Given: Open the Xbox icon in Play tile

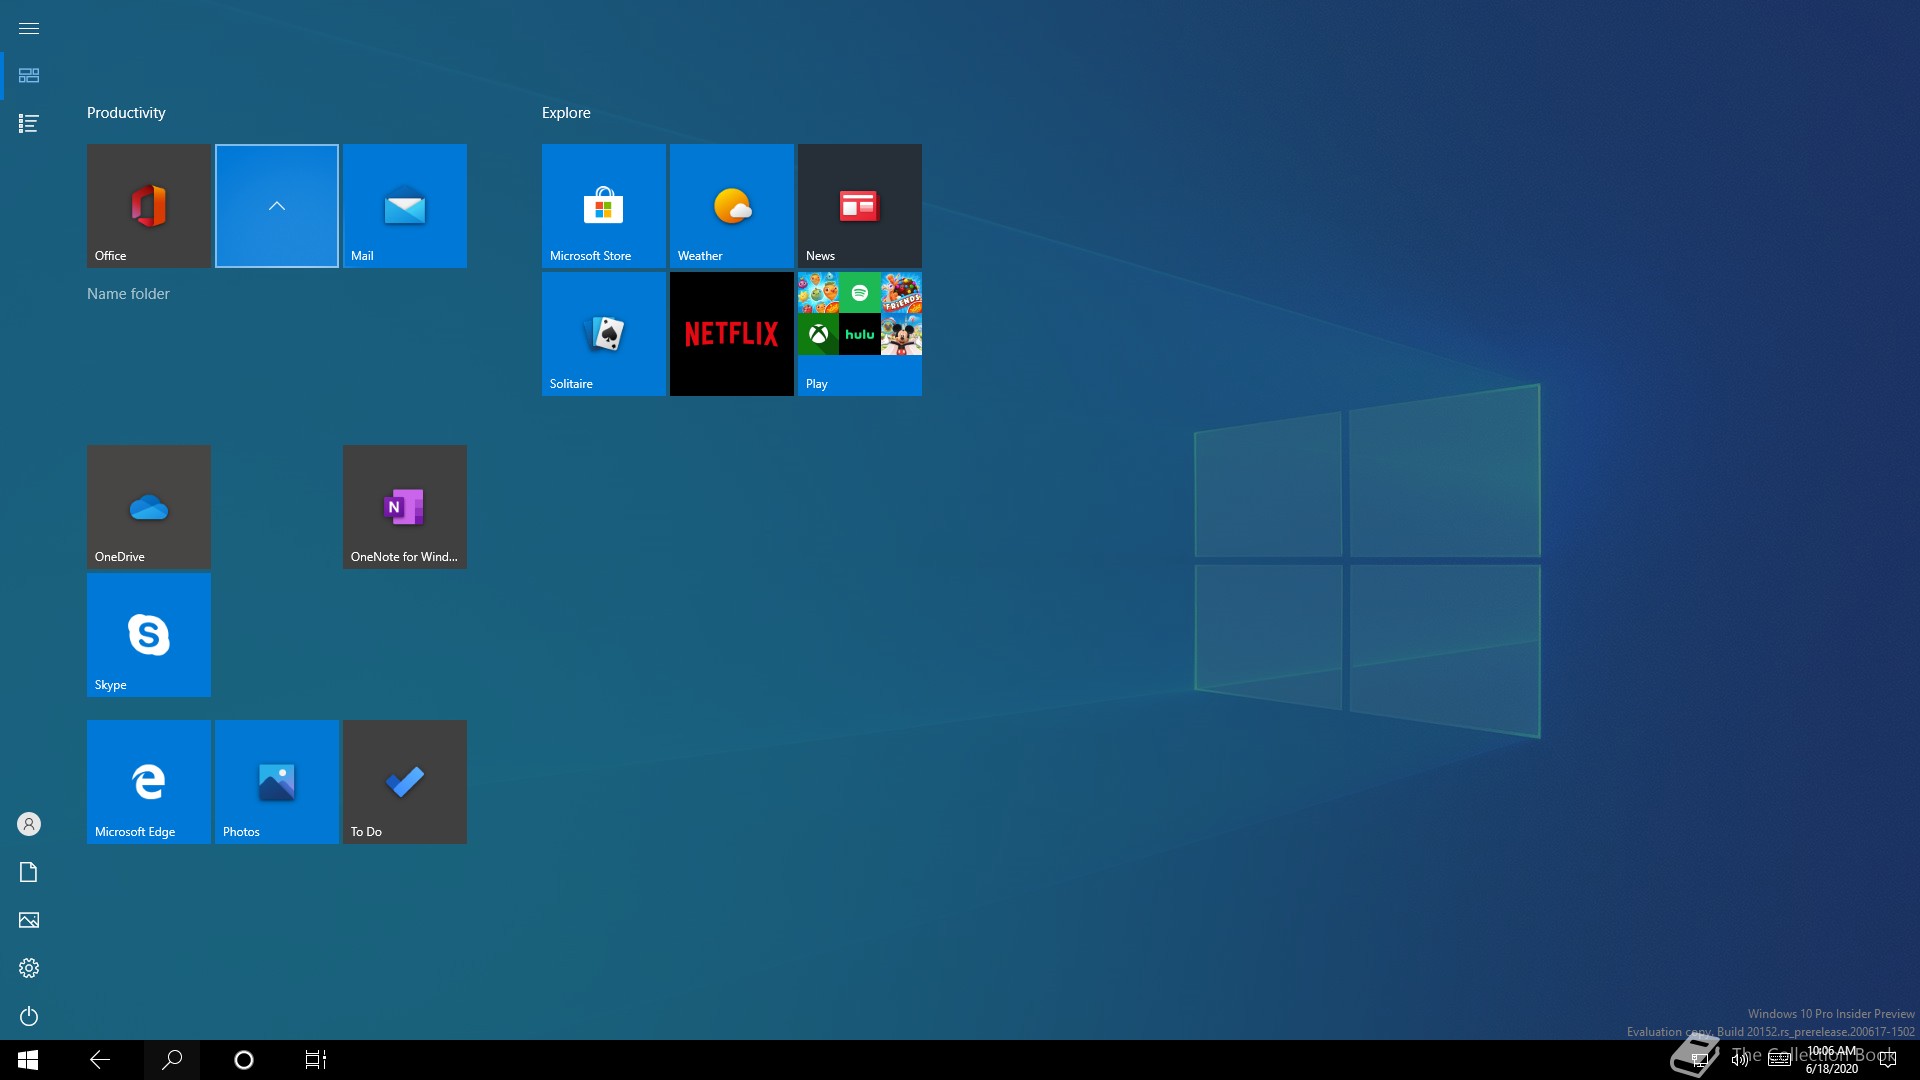Looking at the screenshot, I should [x=819, y=334].
